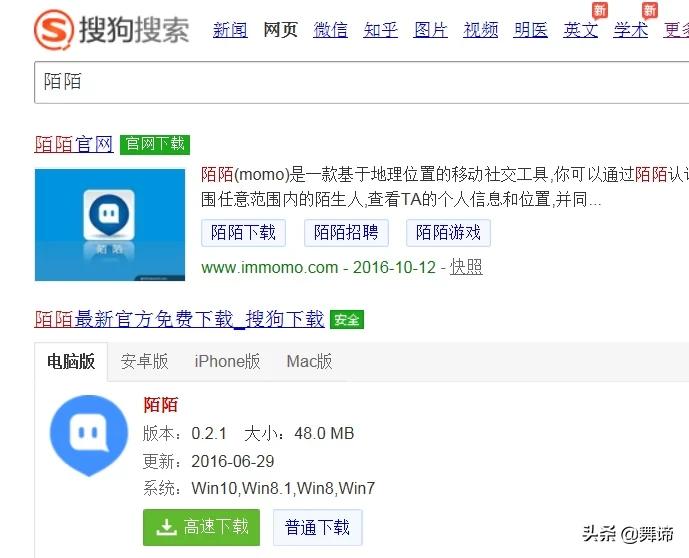Open the Momo official site thumbnail image
The image size is (689, 558).
click(110, 225)
